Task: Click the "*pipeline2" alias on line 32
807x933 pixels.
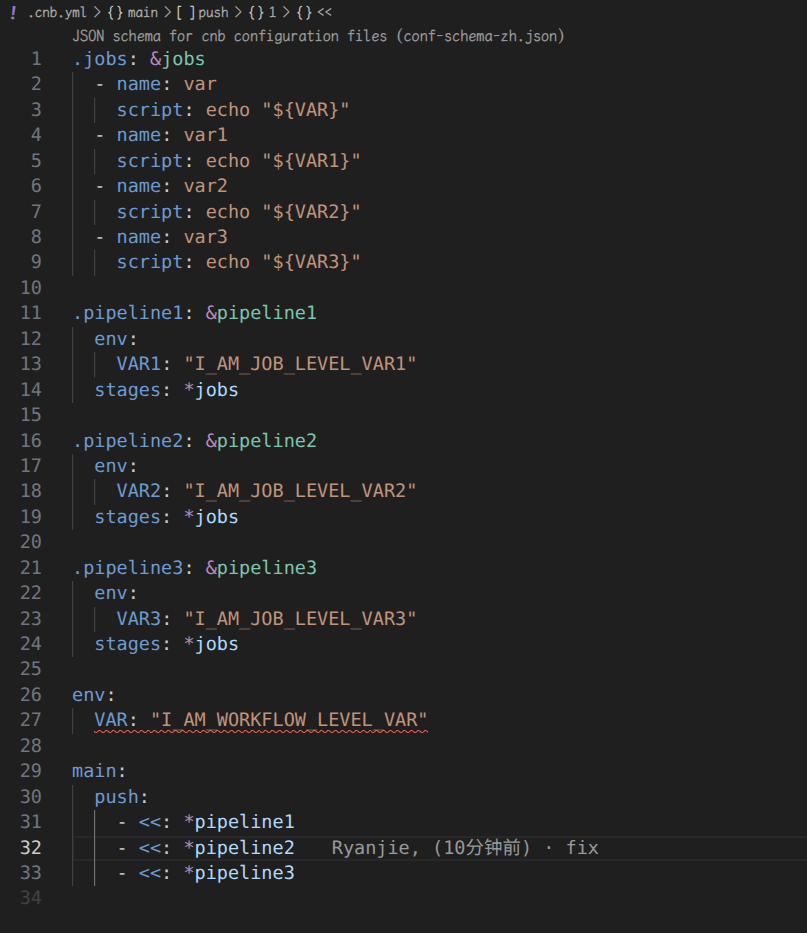Action: click(240, 846)
